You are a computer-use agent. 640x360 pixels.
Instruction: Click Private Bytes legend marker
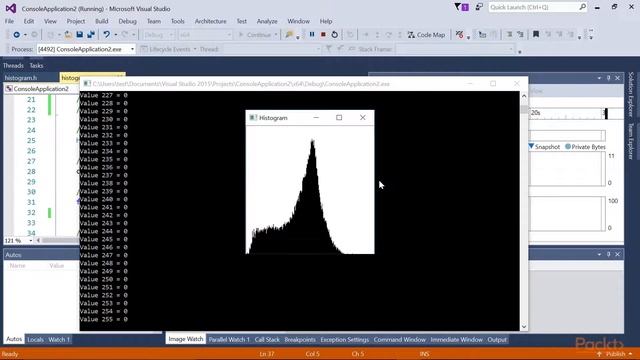[568, 146]
